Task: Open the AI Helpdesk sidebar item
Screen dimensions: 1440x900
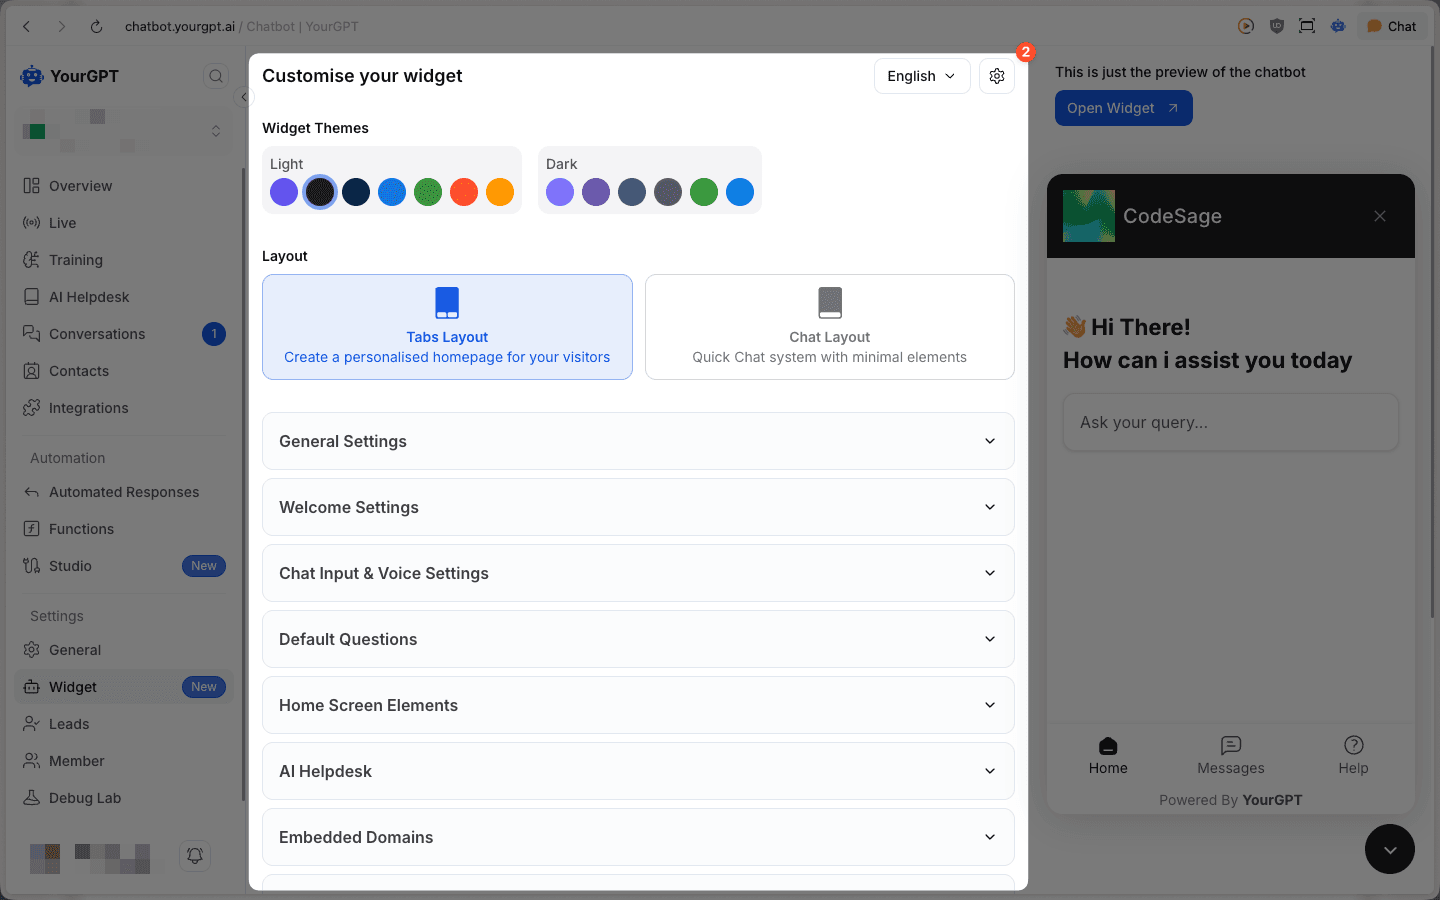Action: click(x=89, y=296)
